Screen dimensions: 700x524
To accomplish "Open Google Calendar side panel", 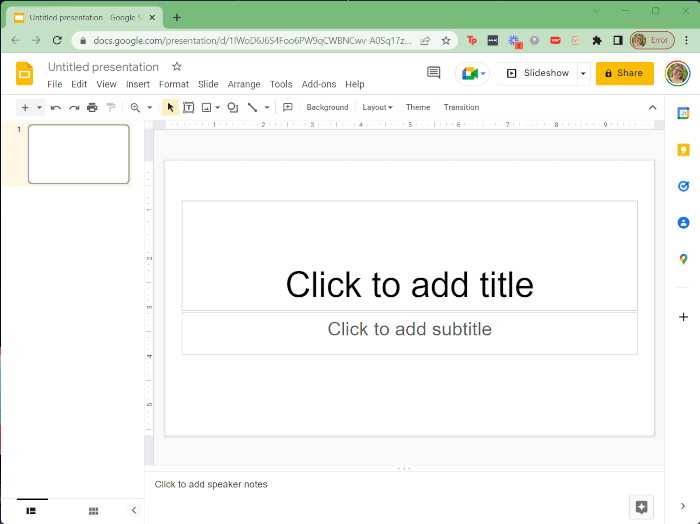I will [x=683, y=113].
